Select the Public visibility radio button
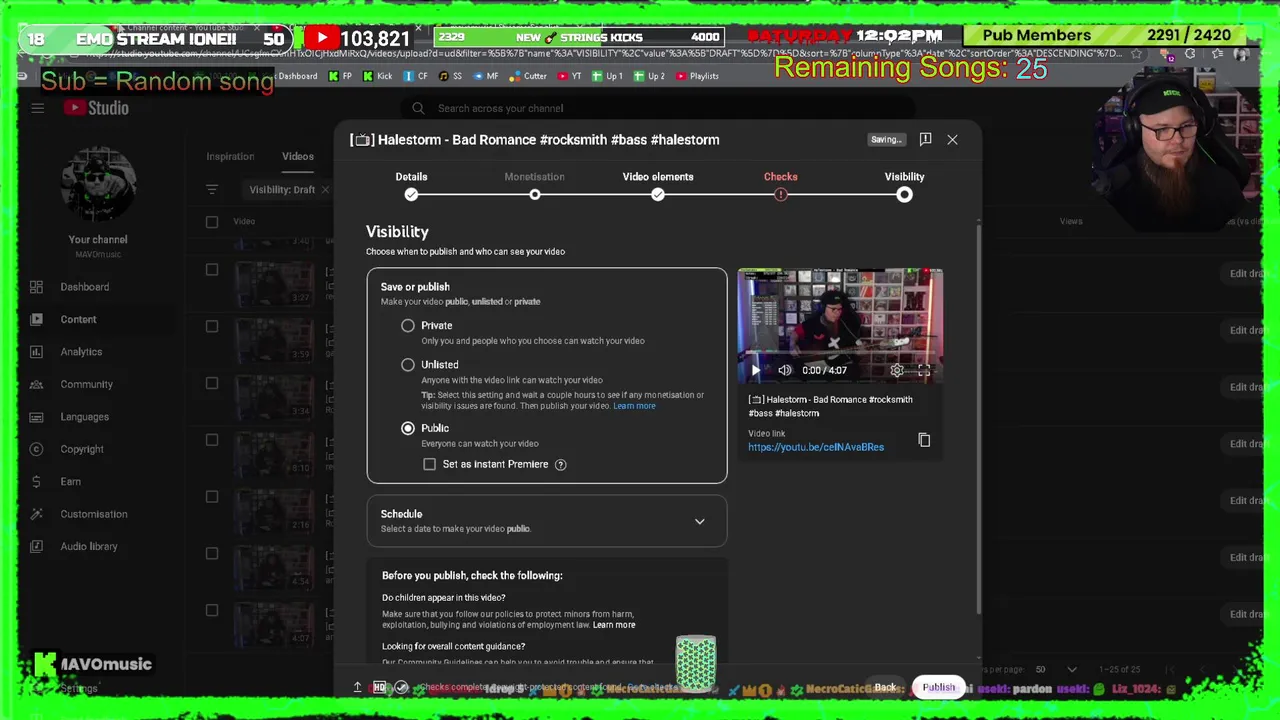The image size is (1280, 720). point(408,428)
